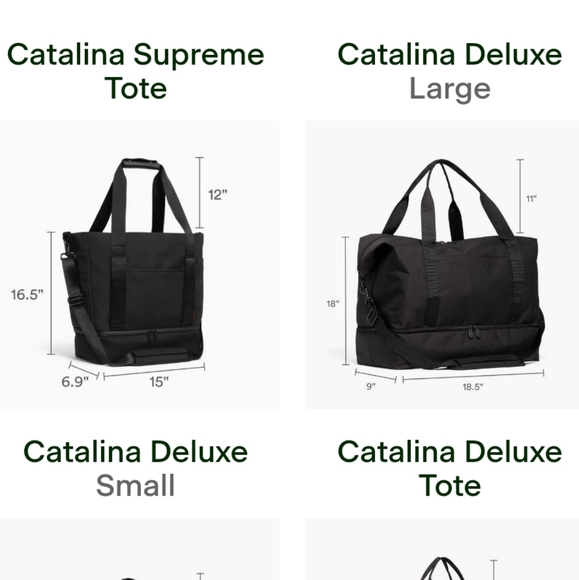Click the partially visible Deluxe Tote image
Viewport: 579px width, 580px height.
tap(442, 549)
